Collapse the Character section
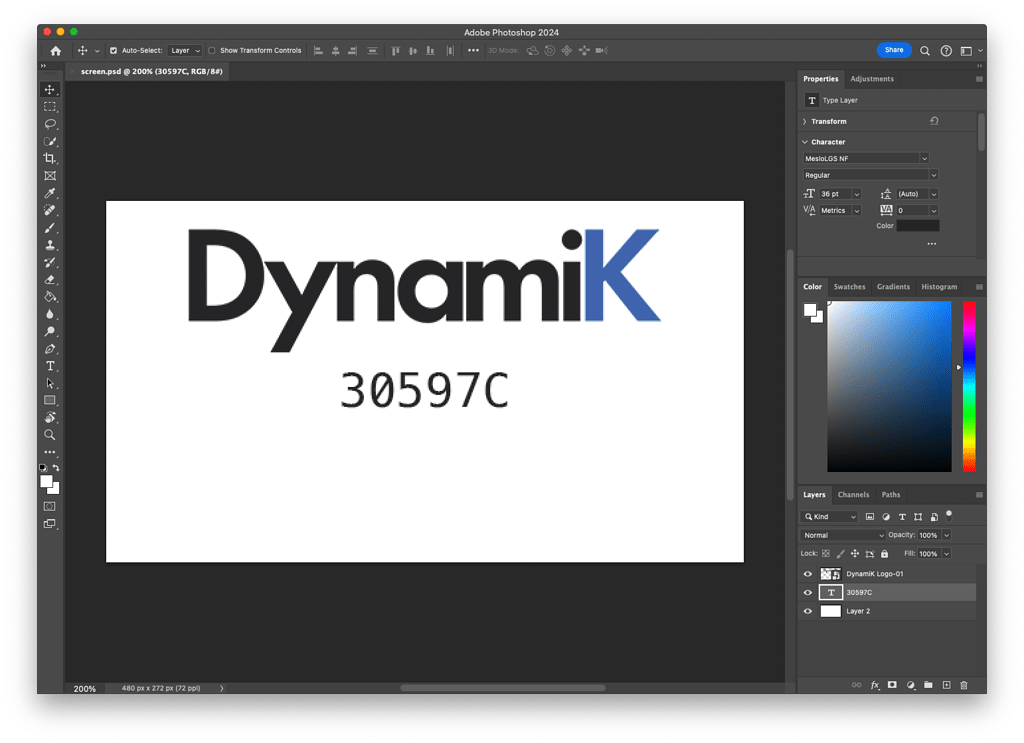This screenshot has height=743, width=1024. [x=804, y=141]
